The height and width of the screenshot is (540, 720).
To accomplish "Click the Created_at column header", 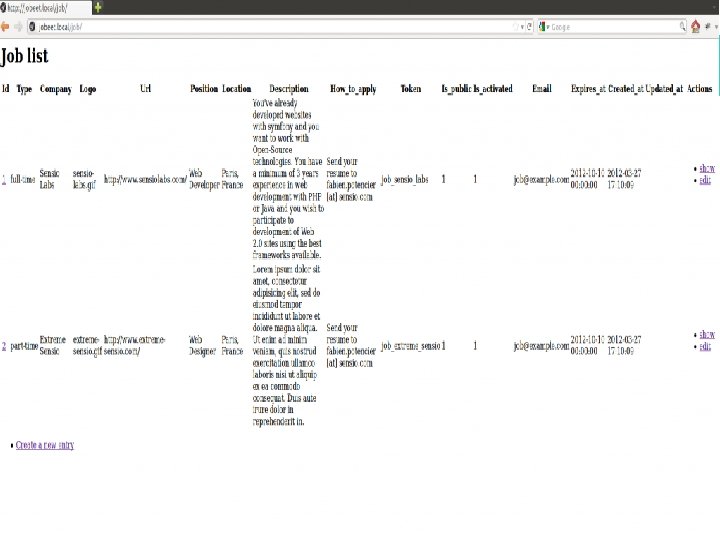I will point(626,89).
